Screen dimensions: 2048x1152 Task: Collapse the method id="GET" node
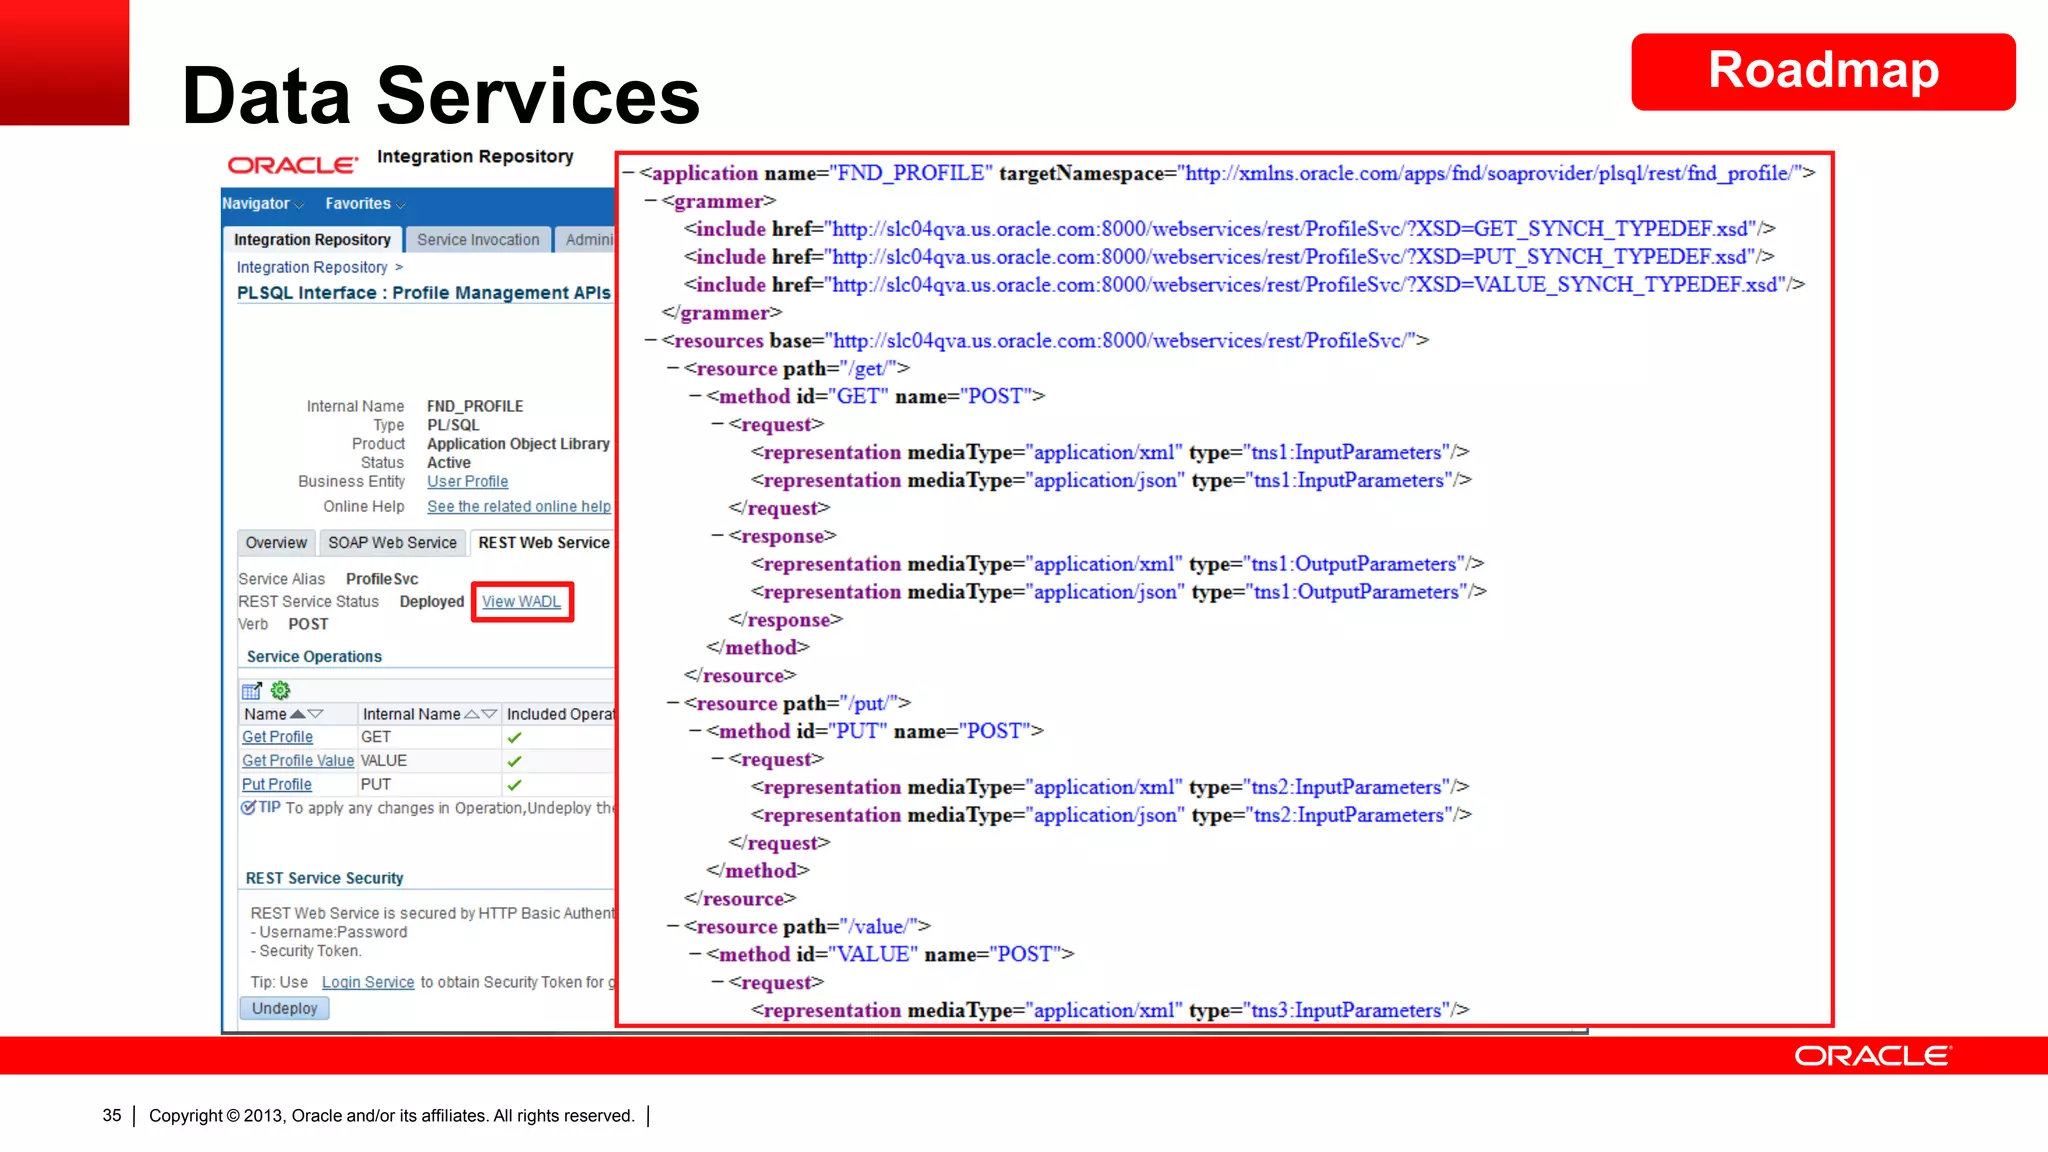tap(695, 397)
